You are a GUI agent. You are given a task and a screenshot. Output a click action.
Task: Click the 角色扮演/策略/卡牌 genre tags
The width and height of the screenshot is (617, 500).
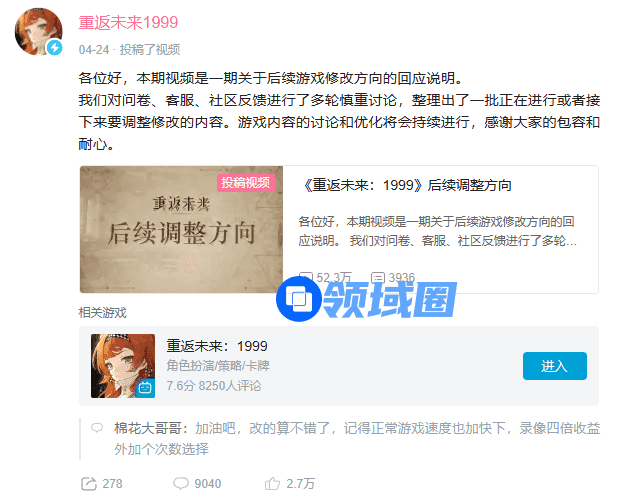click(218, 366)
